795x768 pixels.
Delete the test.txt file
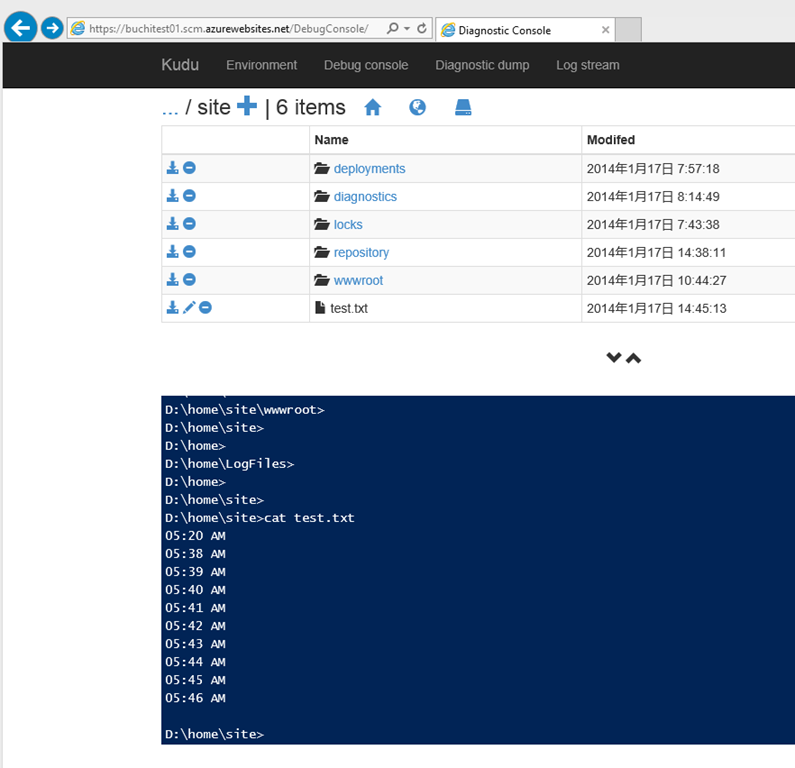(x=205, y=308)
